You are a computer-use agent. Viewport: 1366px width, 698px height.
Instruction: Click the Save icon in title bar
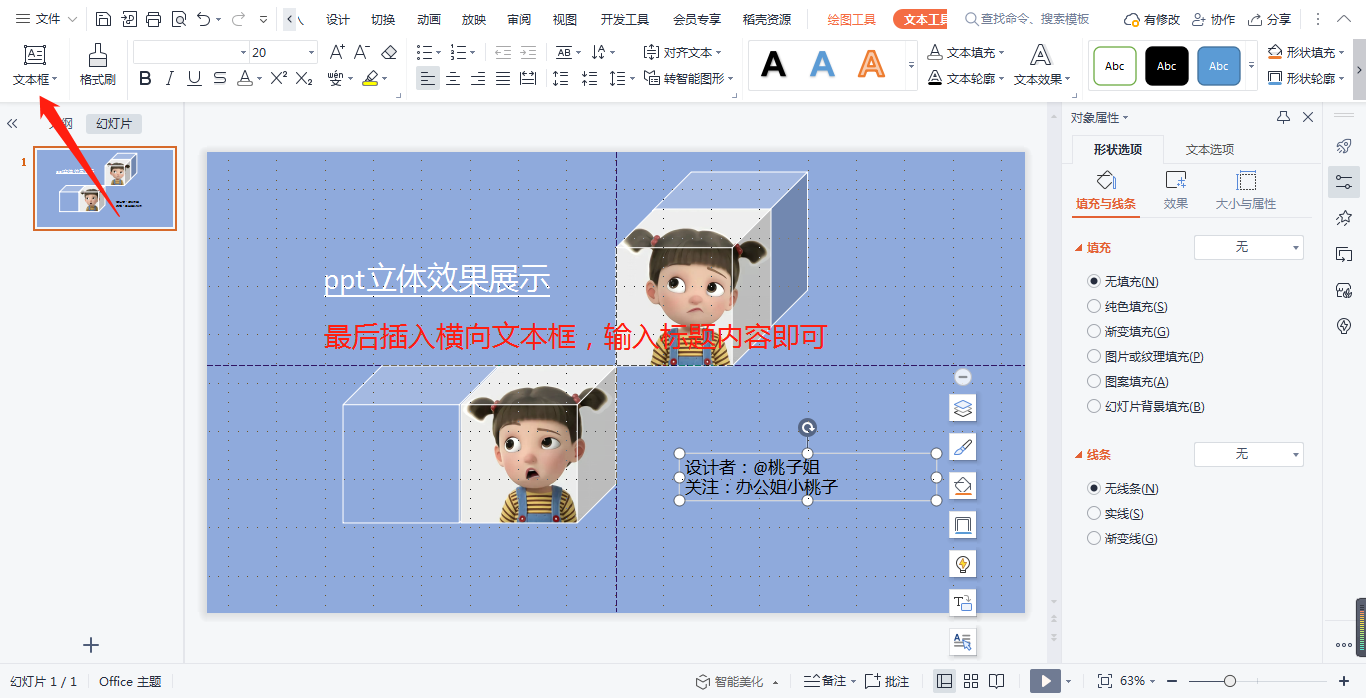[x=104, y=19]
